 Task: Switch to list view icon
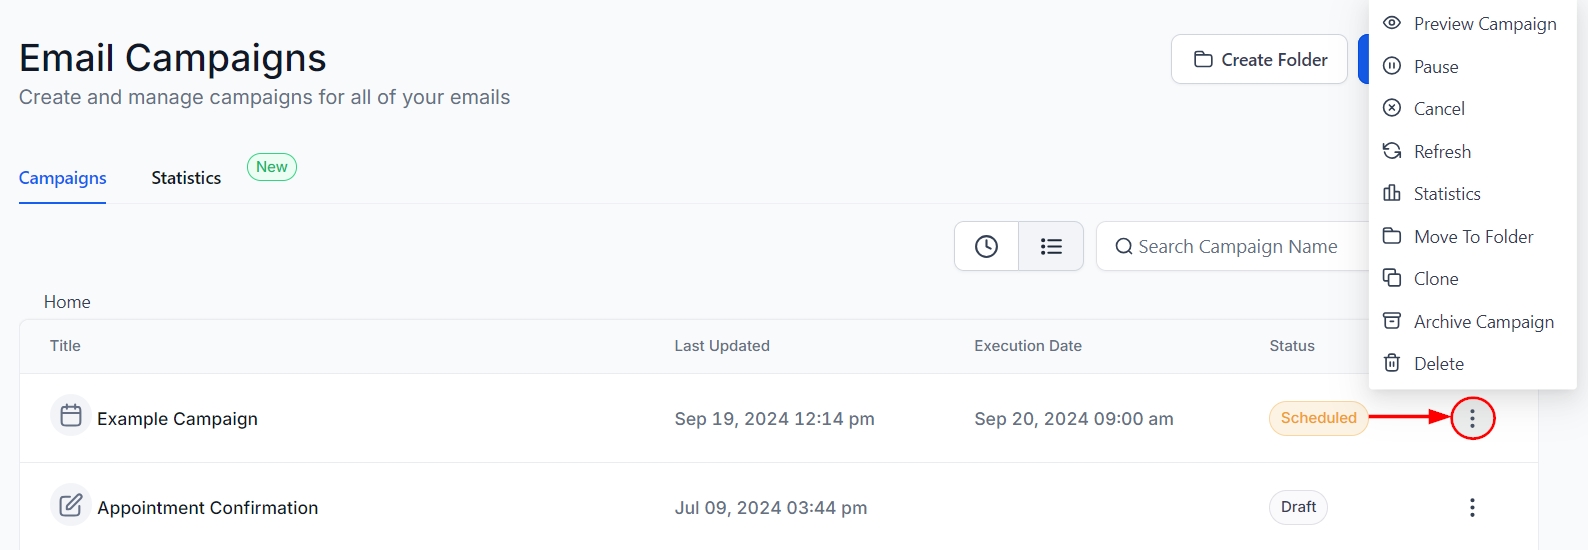1051,246
